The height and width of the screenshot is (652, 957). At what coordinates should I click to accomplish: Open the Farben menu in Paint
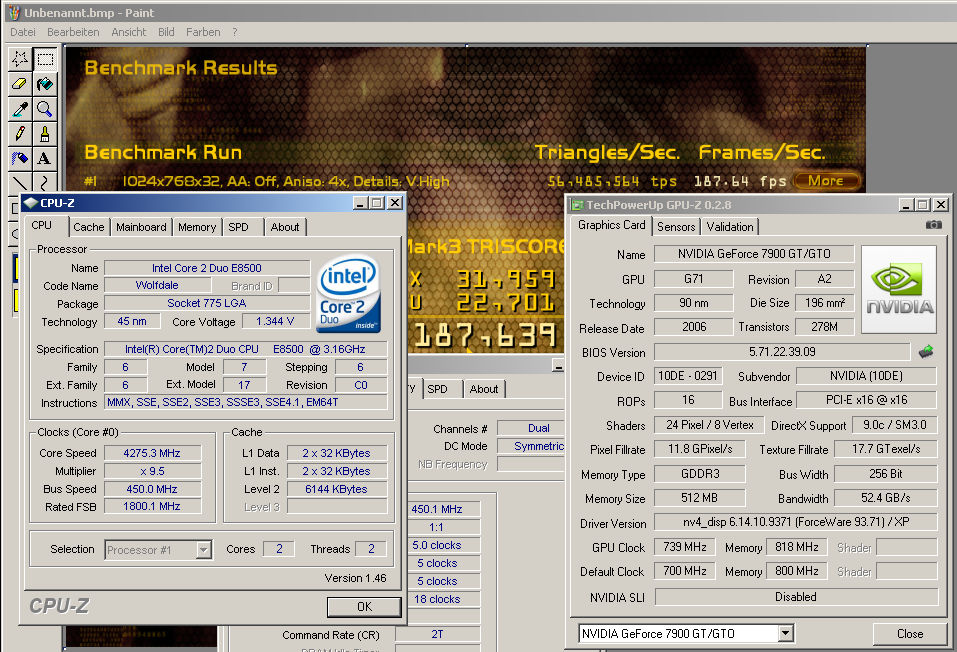(203, 32)
